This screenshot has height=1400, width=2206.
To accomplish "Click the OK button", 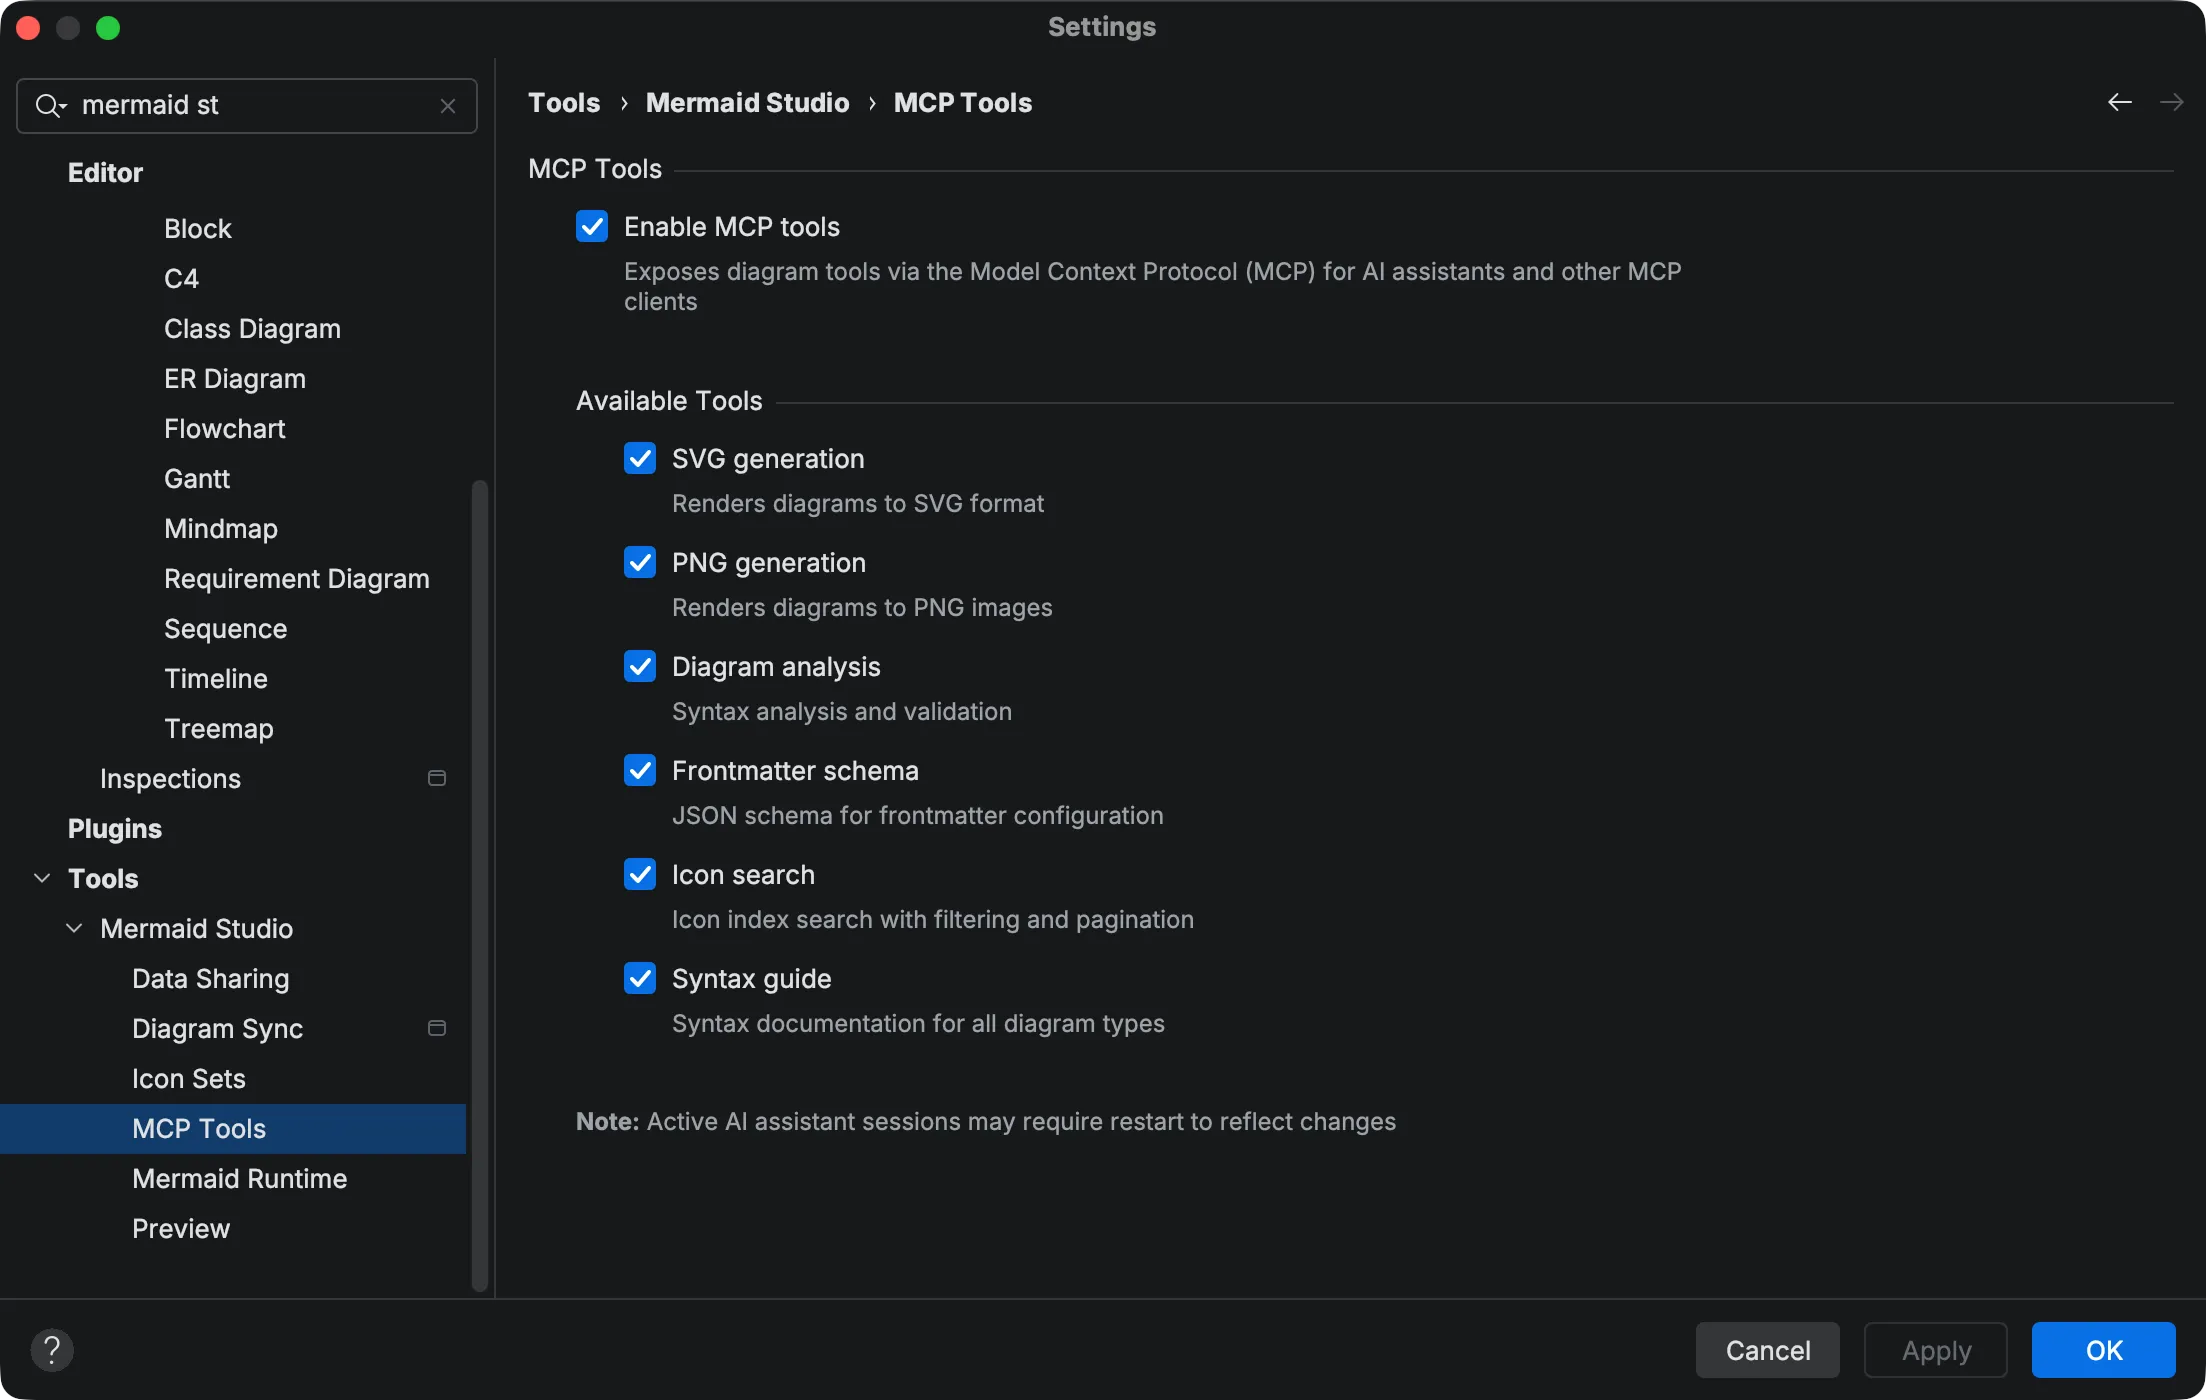I will click(x=2102, y=1349).
